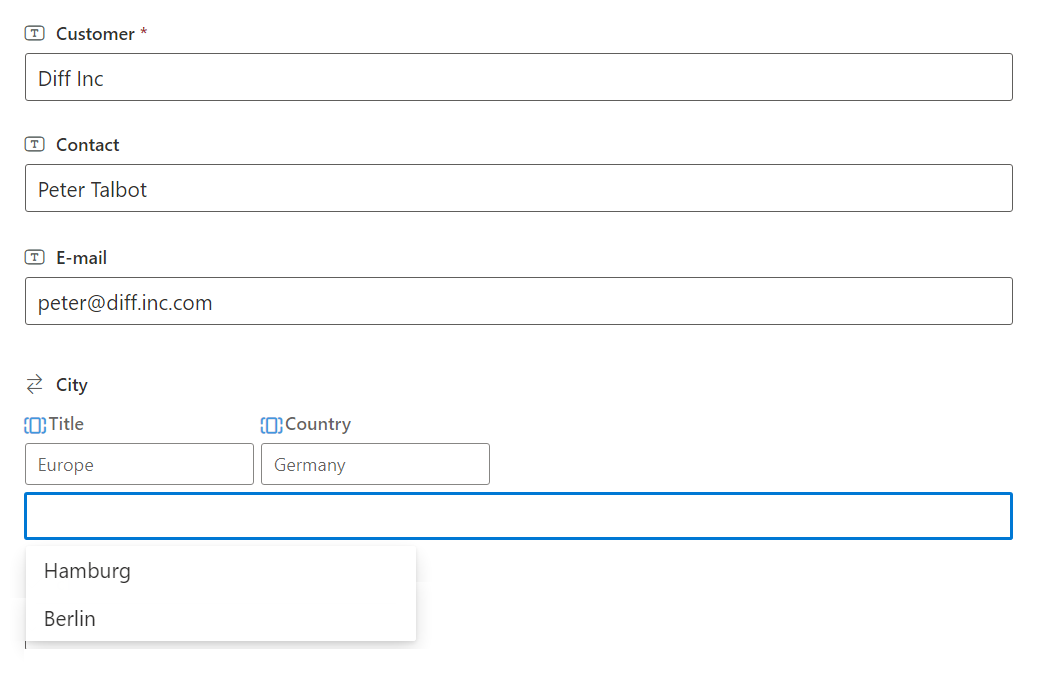Click the Title column header label

coord(66,424)
